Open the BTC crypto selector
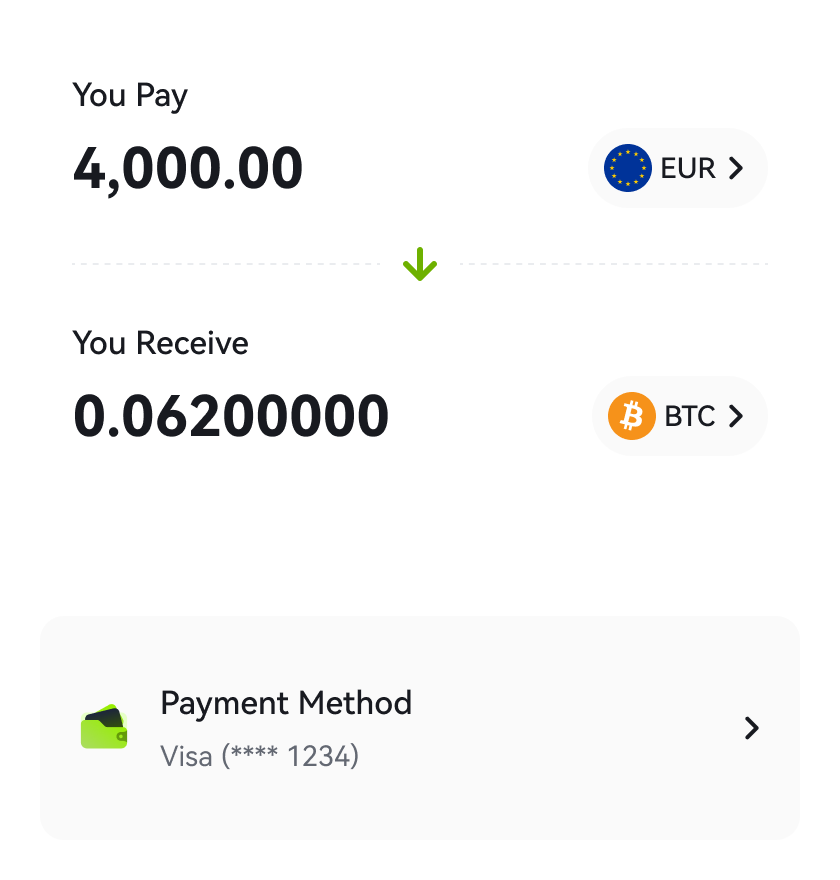Viewport: 840px width, 880px height. point(680,416)
